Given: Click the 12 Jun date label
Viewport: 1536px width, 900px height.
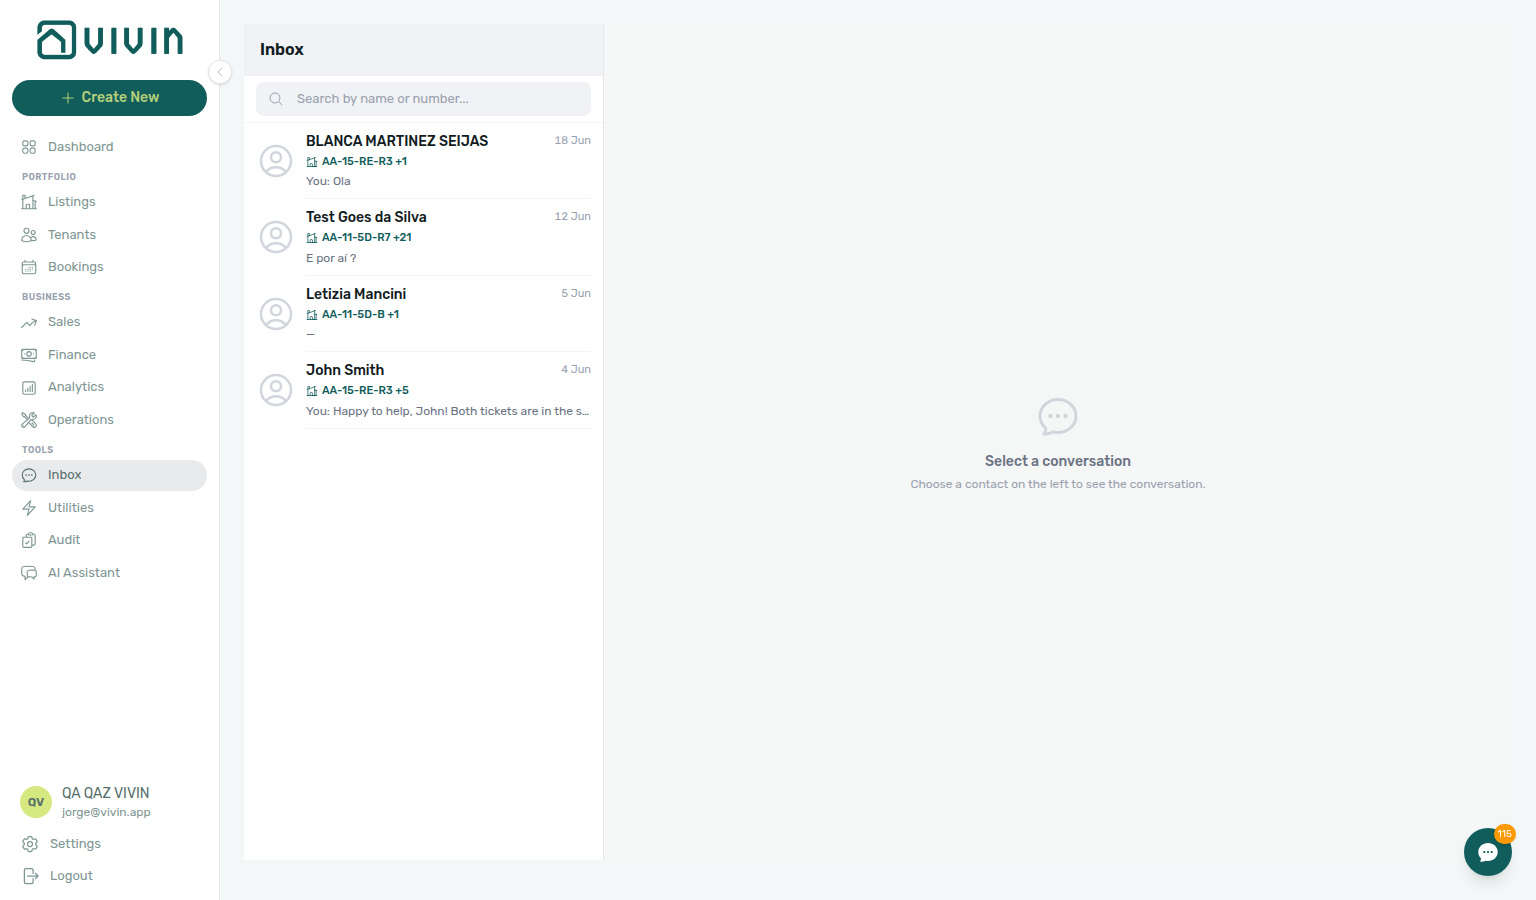Looking at the screenshot, I should tap(573, 216).
